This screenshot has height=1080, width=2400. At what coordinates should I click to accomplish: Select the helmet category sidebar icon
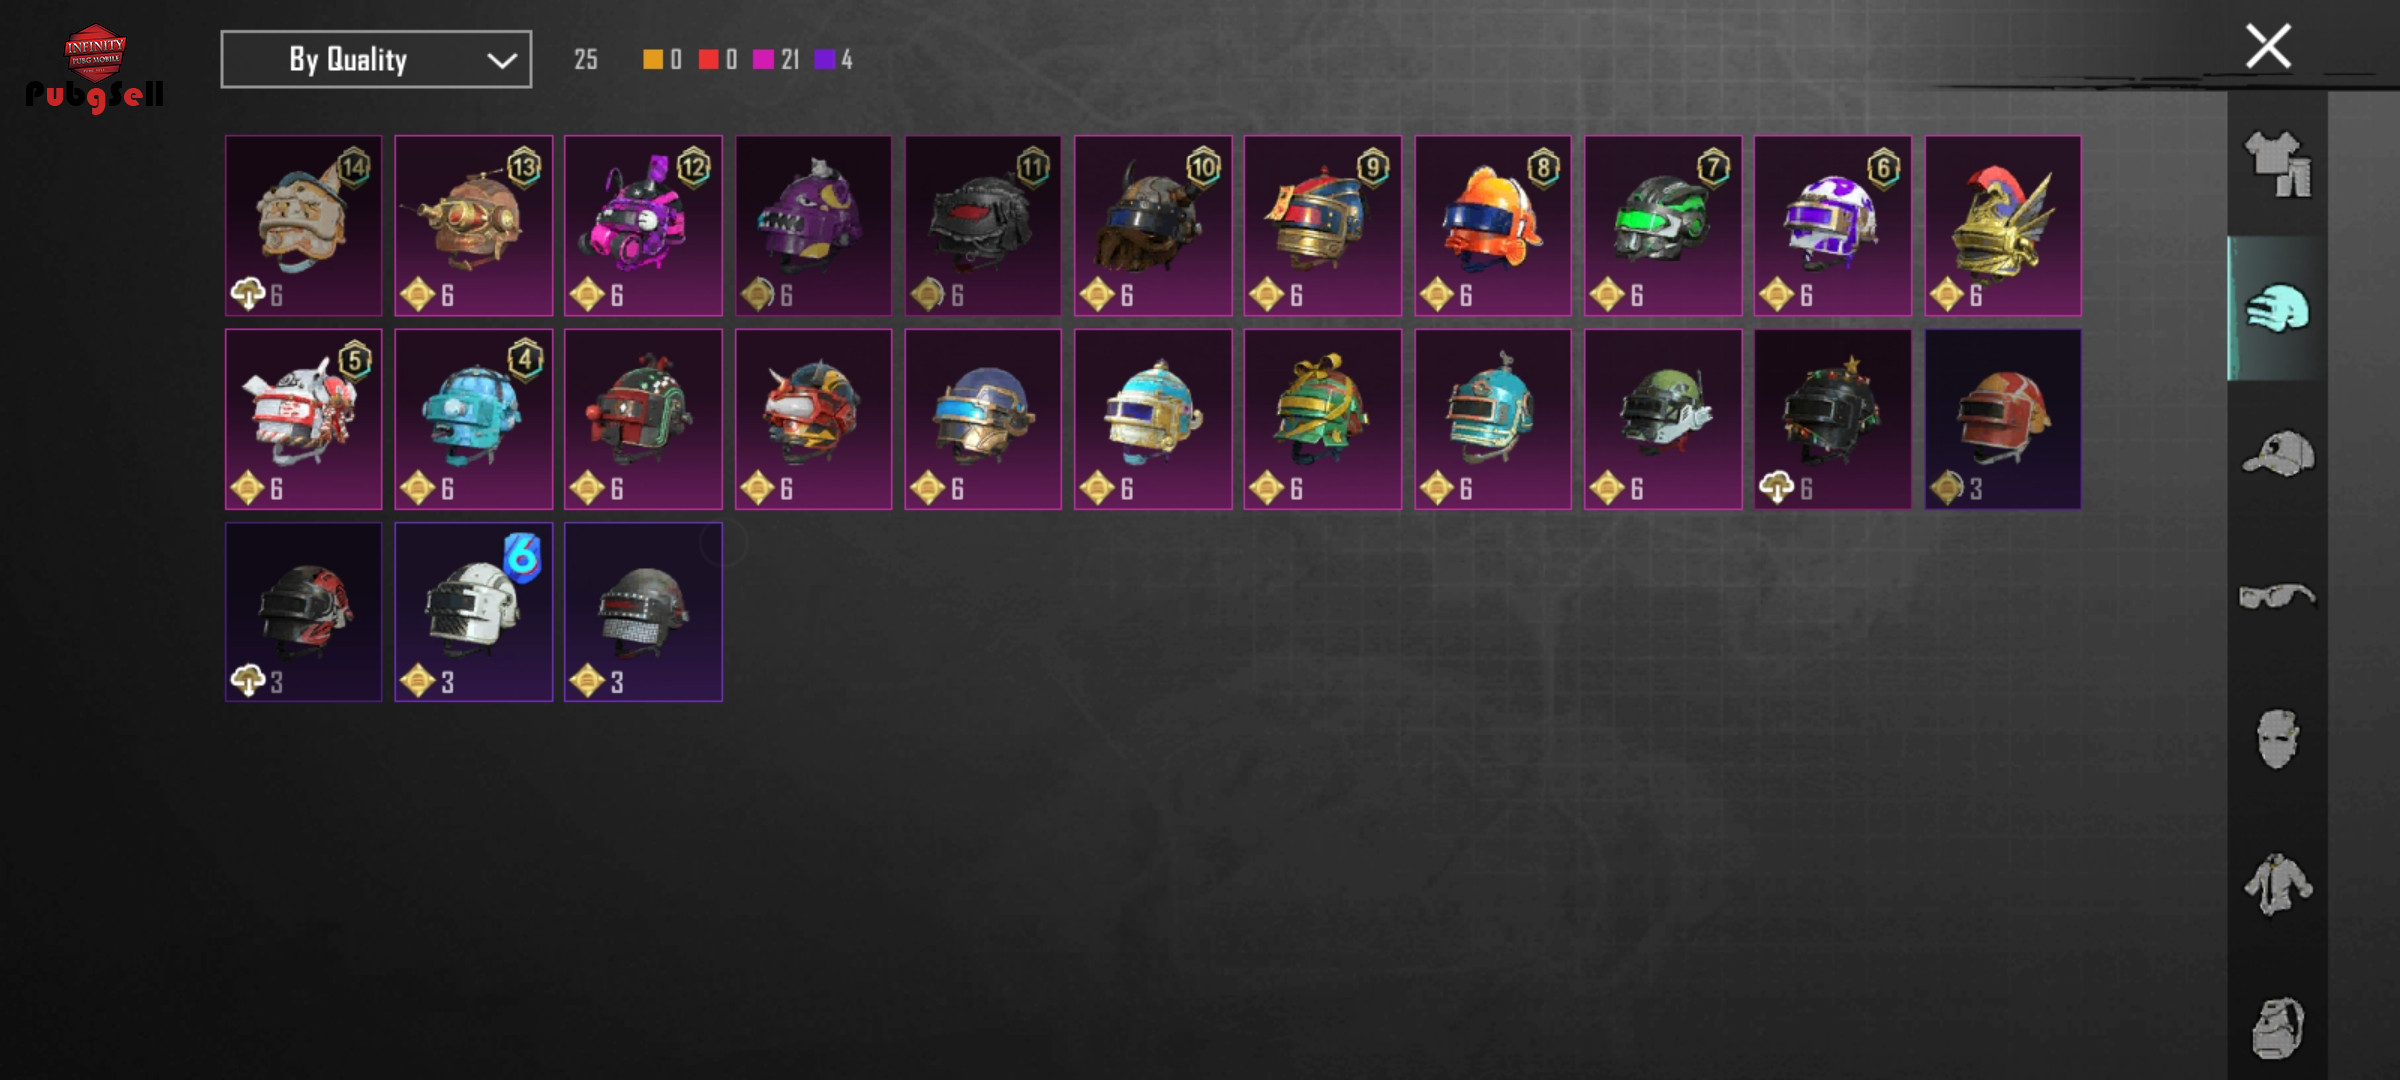[x=2278, y=308]
